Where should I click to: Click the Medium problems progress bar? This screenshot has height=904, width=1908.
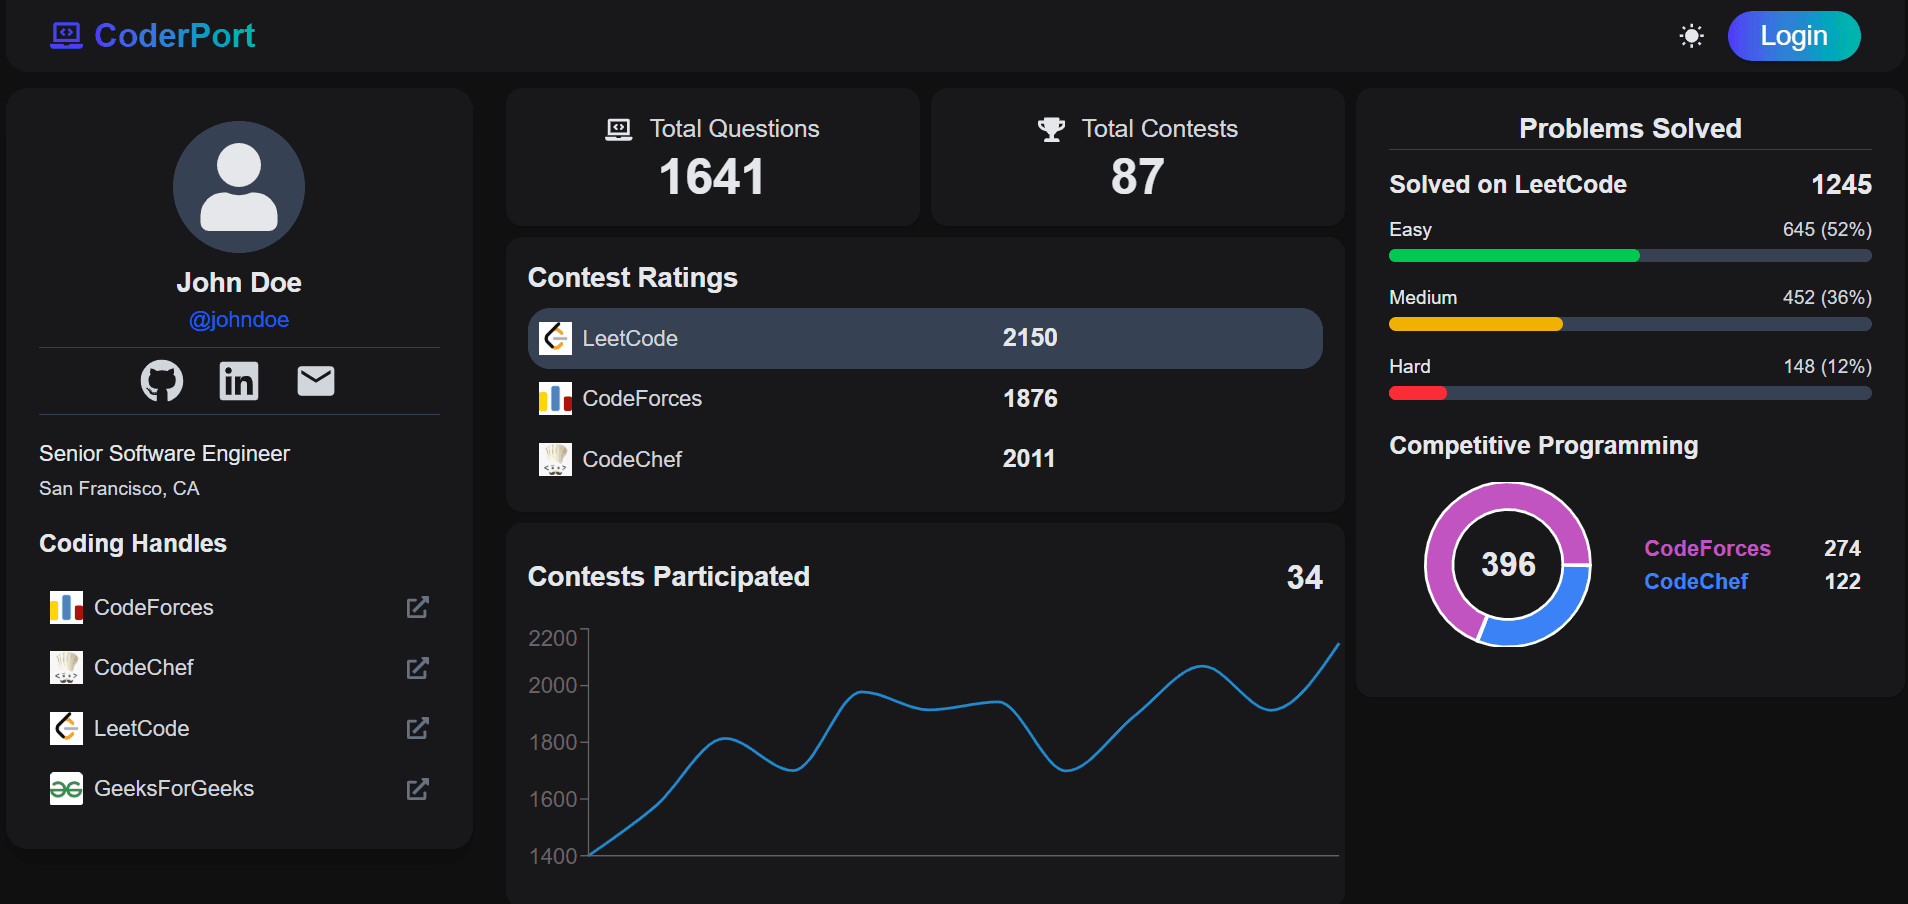click(x=1629, y=324)
